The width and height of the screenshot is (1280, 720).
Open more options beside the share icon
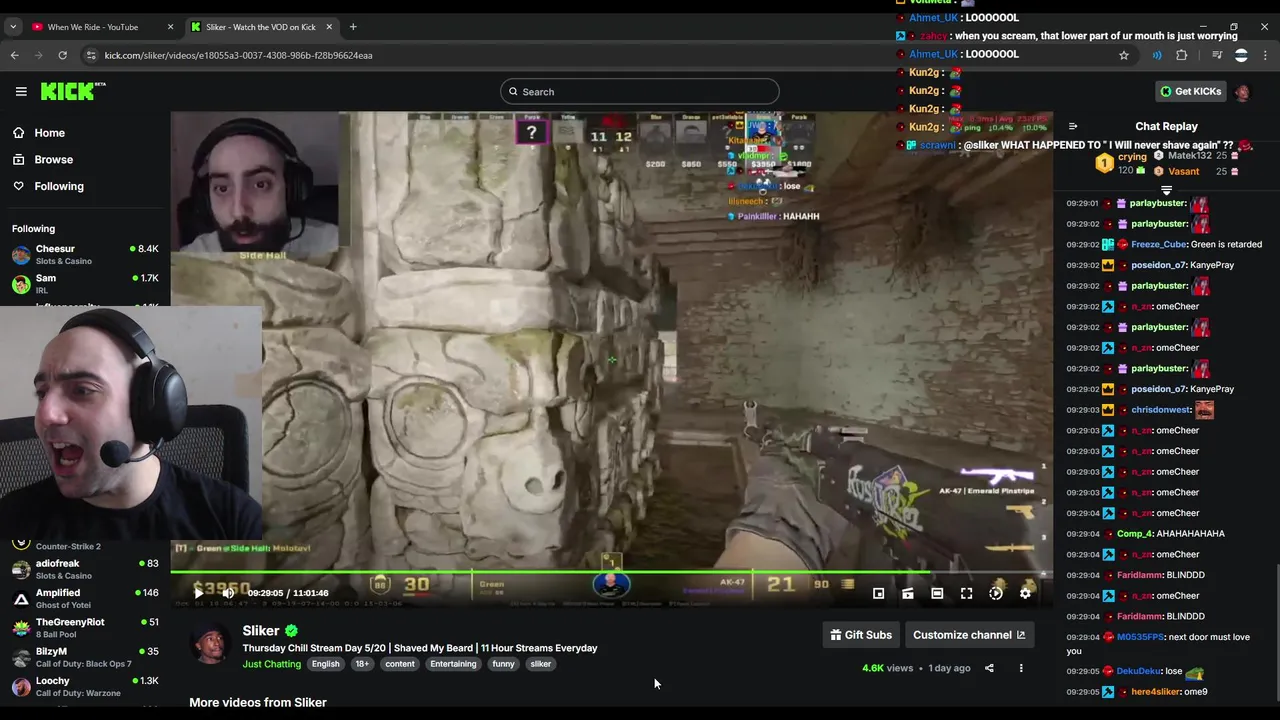1021,668
